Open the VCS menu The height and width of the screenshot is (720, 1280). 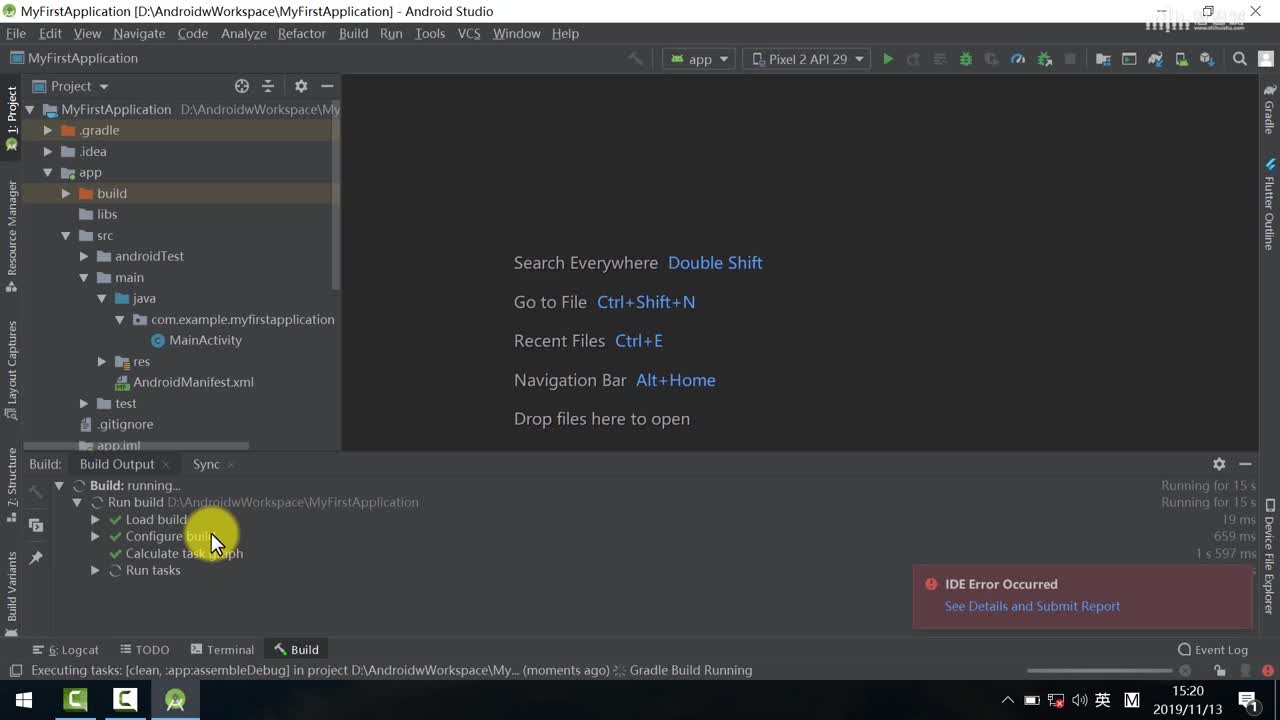[469, 33]
